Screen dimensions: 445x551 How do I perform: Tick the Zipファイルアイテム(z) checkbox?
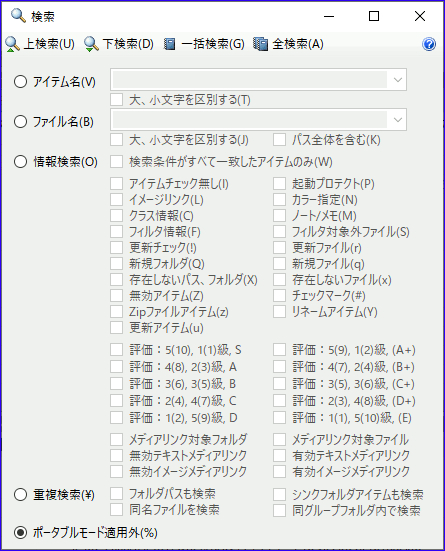click(x=116, y=311)
